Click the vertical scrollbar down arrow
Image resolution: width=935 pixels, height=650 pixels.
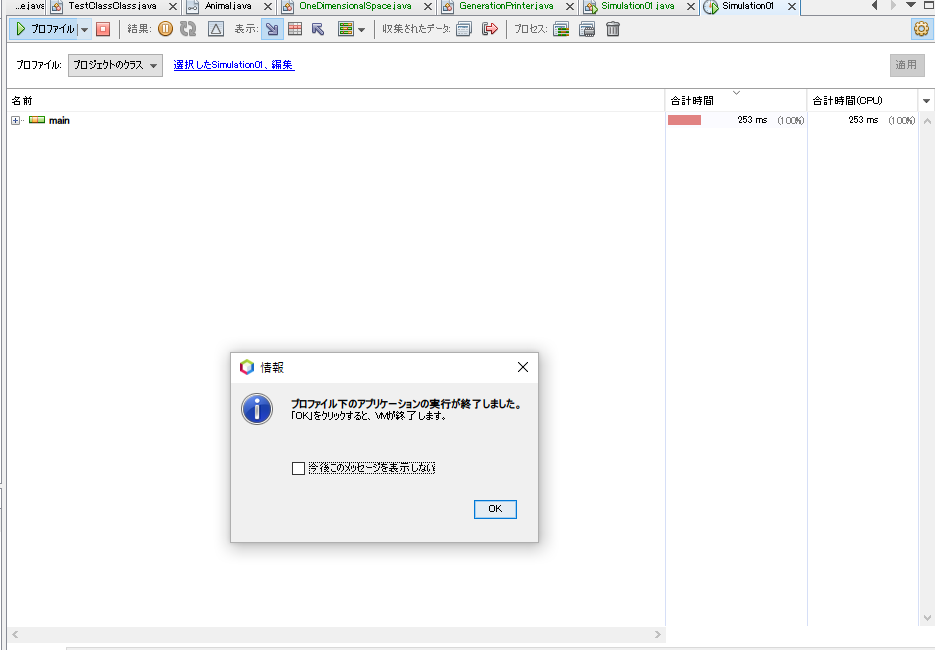(x=927, y=618)
